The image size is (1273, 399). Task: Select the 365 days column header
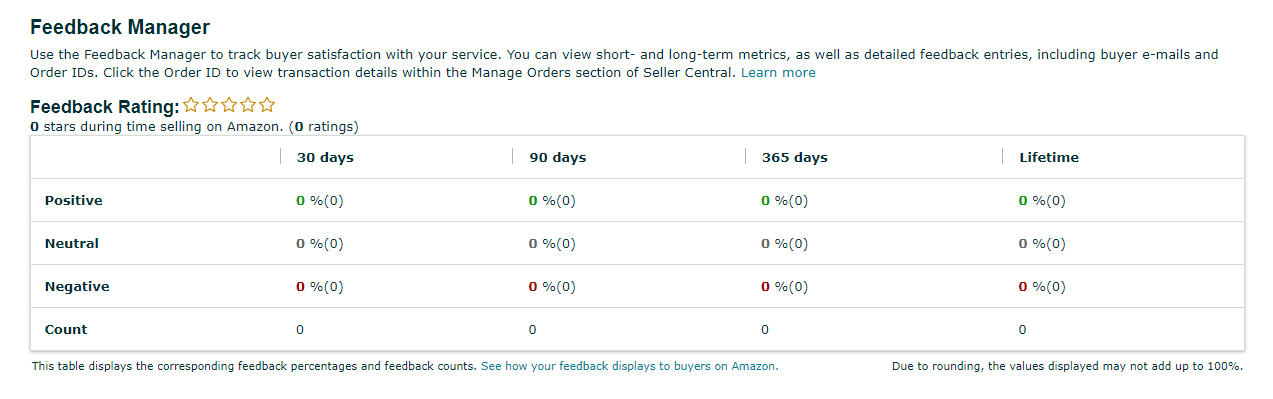(795, 157)
